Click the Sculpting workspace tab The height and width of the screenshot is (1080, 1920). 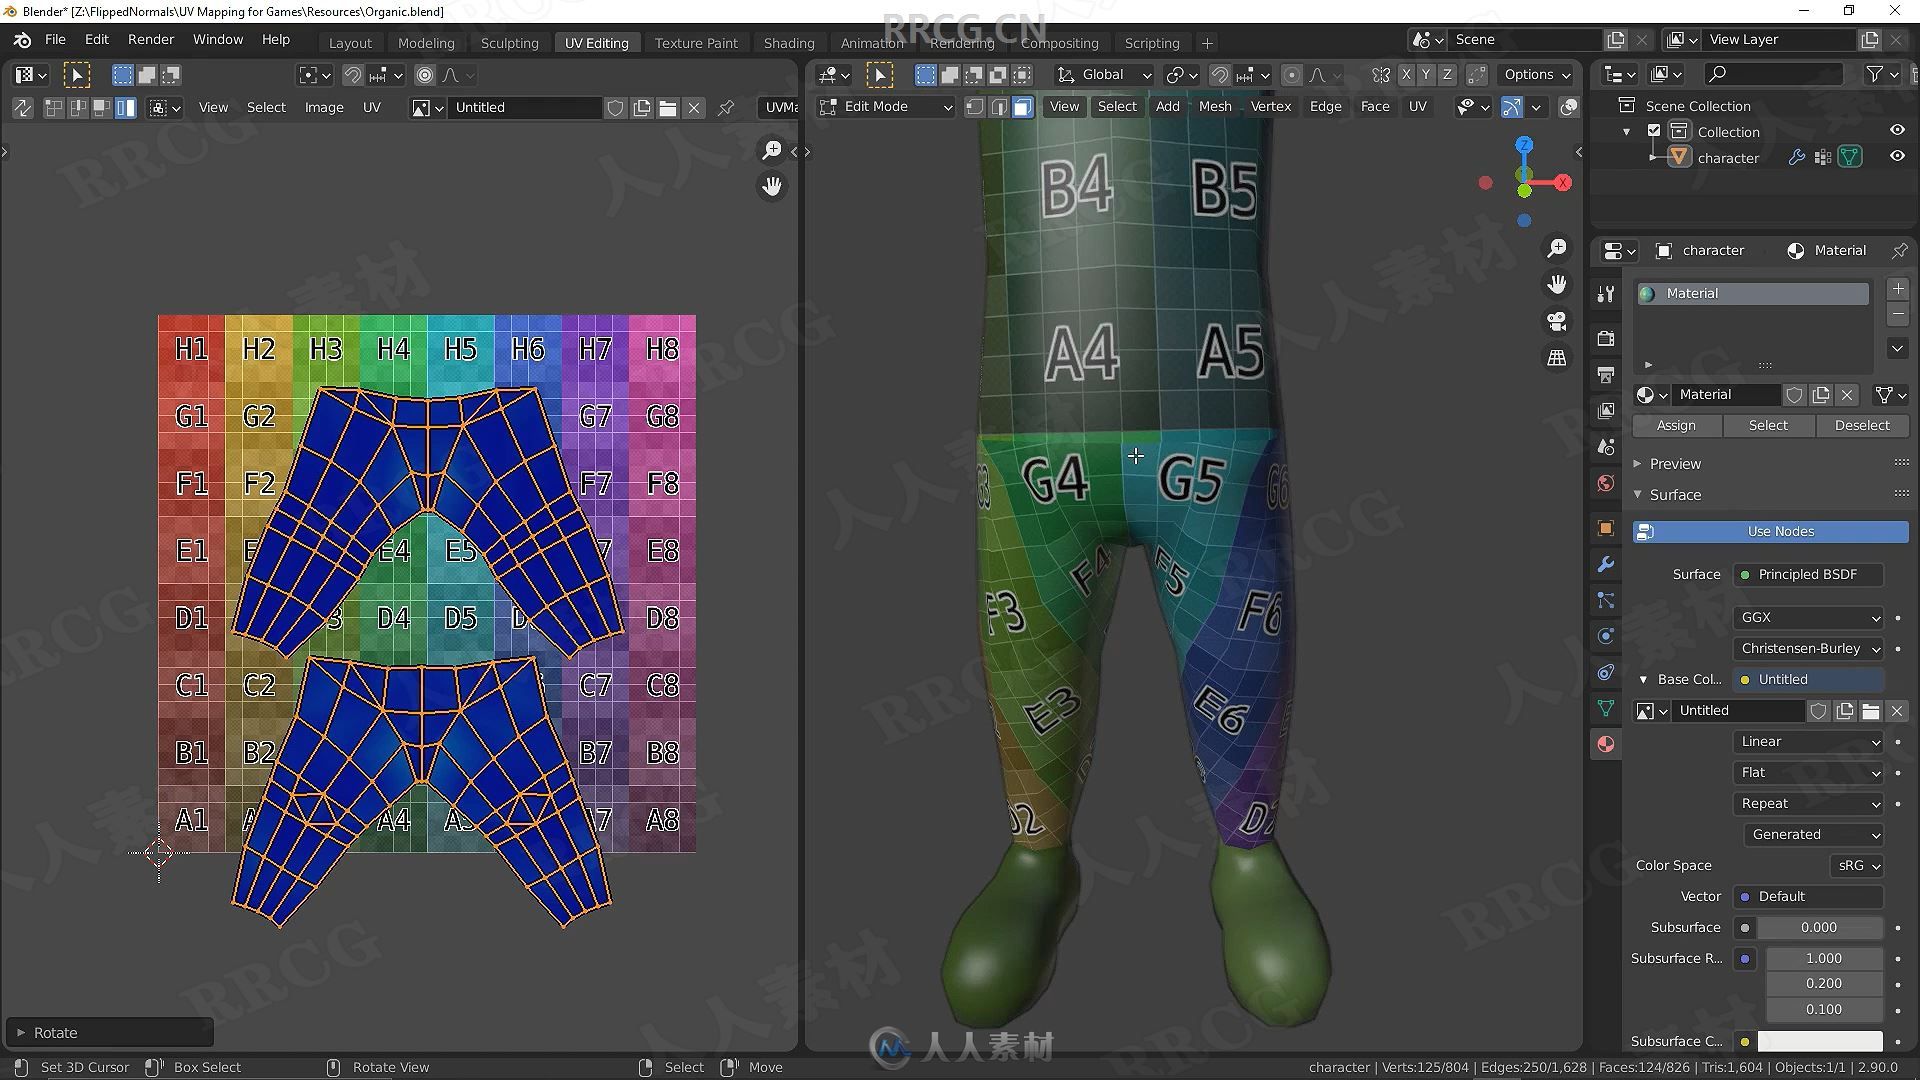point(509,44)
